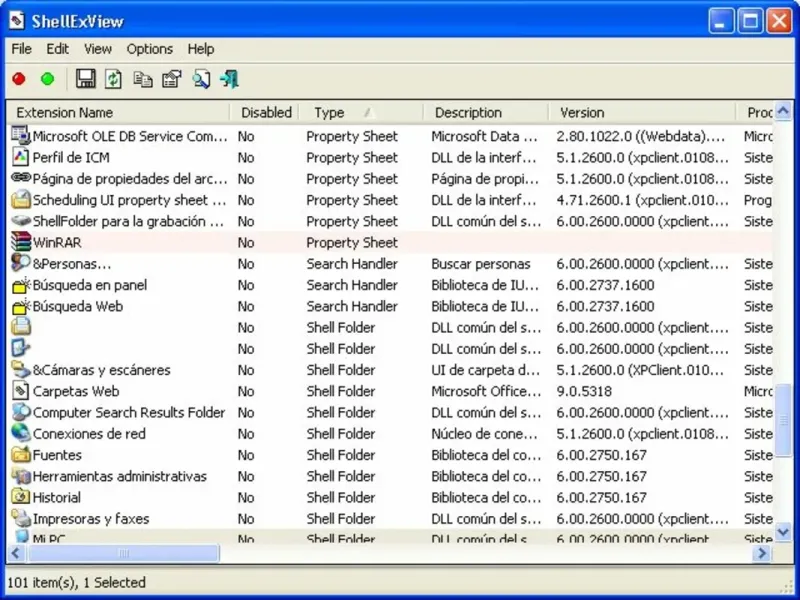
Task: Click the Find magnifier toolbar icon
Action: (x=201, y=79)
